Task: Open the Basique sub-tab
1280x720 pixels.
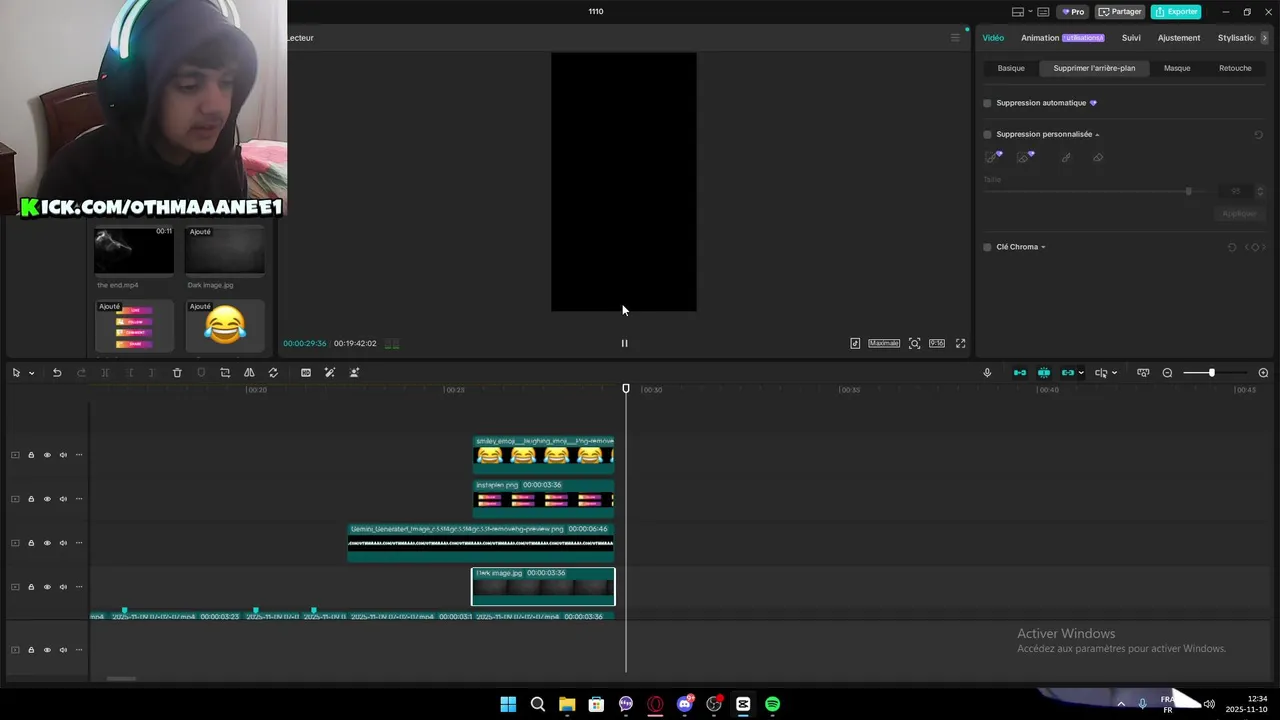Action: pos(1011,68)
